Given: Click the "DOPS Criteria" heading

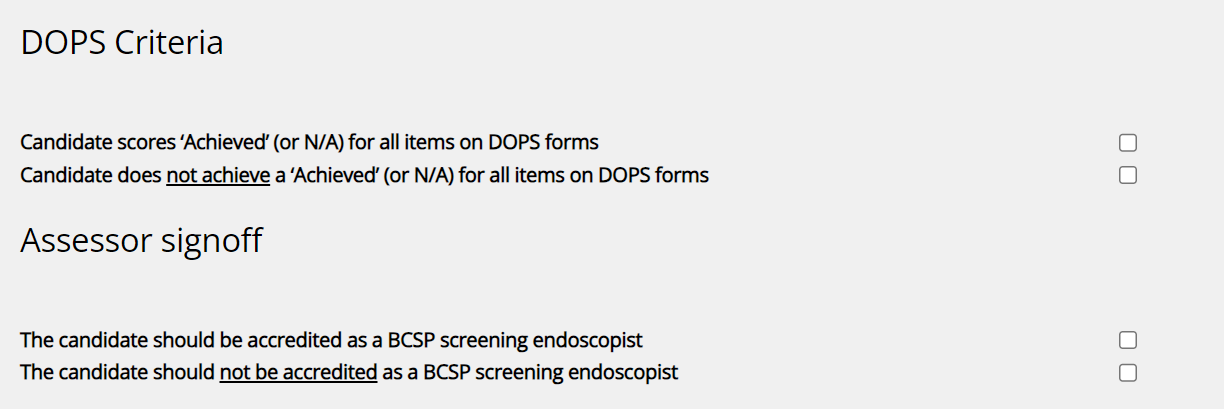Looking at the screenshot, I should 121,43.
